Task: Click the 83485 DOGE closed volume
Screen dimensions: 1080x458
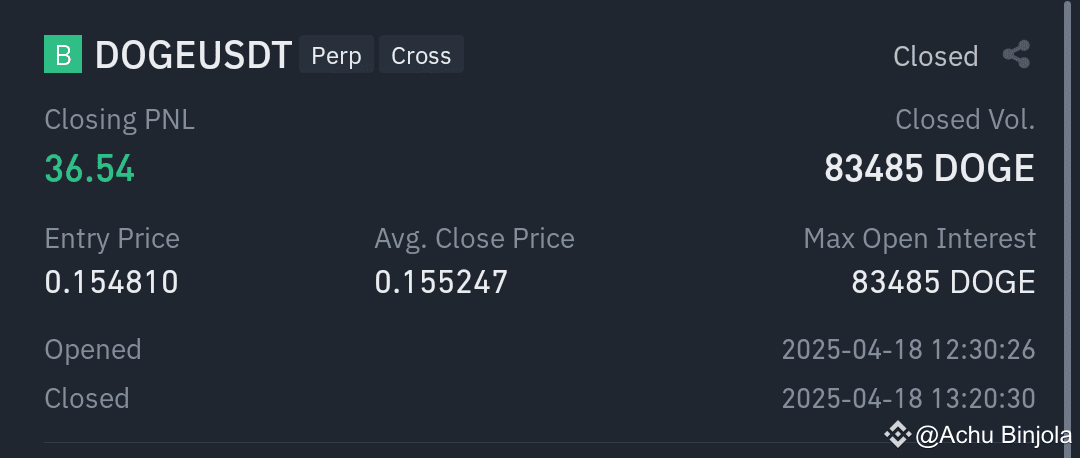Action: pyautogui.click(x=929, y=168)
